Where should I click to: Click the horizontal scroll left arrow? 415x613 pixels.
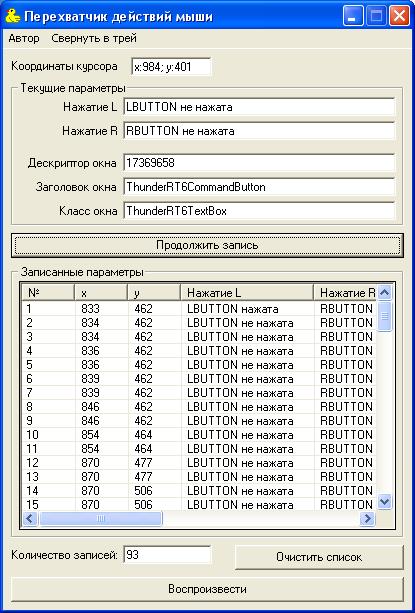click(30, 518)
